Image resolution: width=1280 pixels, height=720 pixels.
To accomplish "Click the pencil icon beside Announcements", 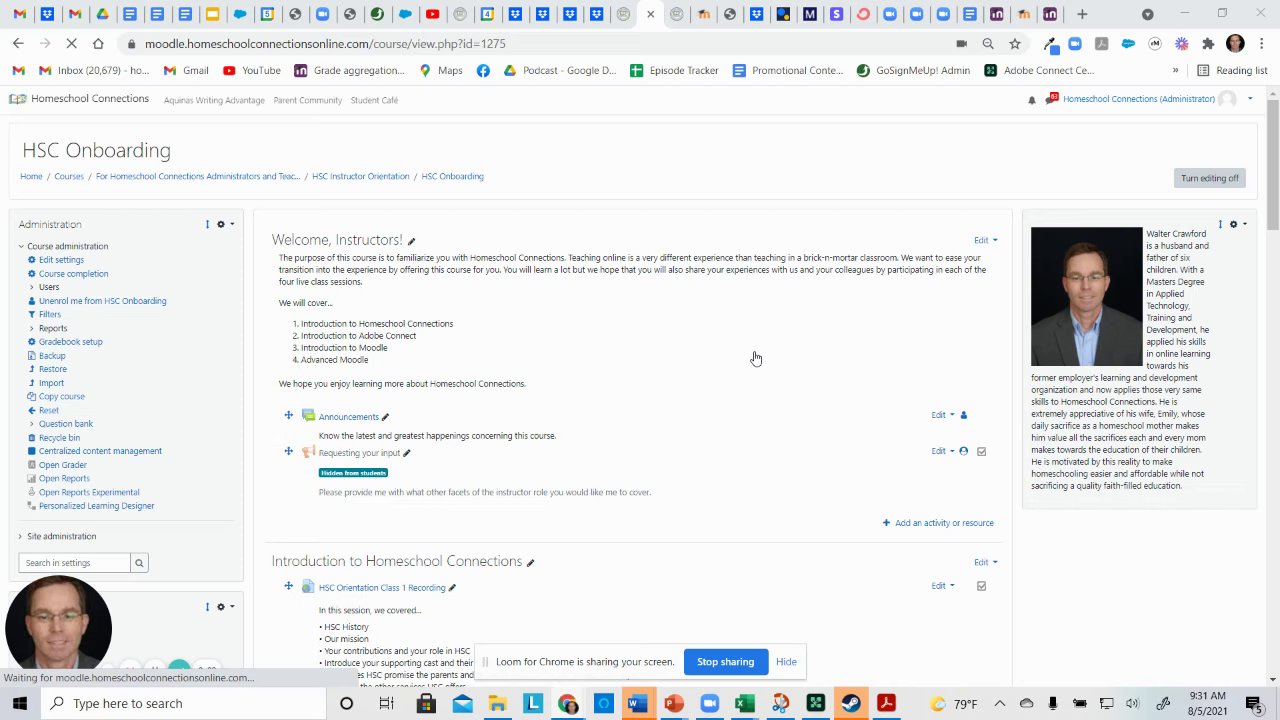I will (385, 417).
